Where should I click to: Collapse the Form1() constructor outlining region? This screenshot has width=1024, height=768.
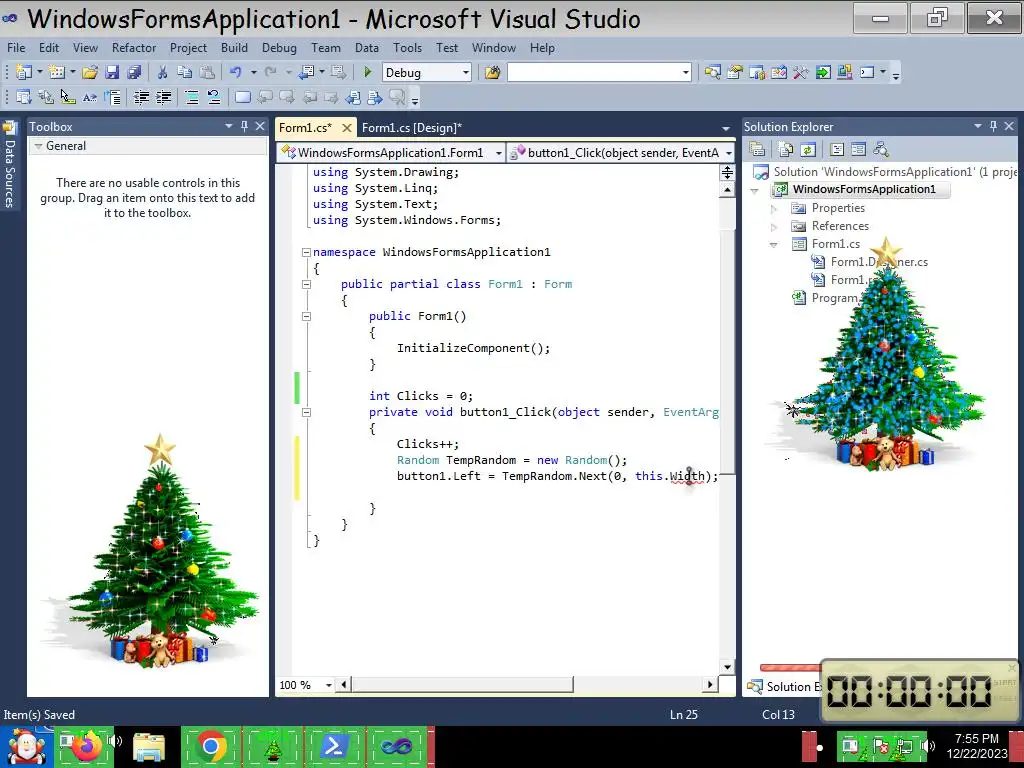[x=306, y=316]
